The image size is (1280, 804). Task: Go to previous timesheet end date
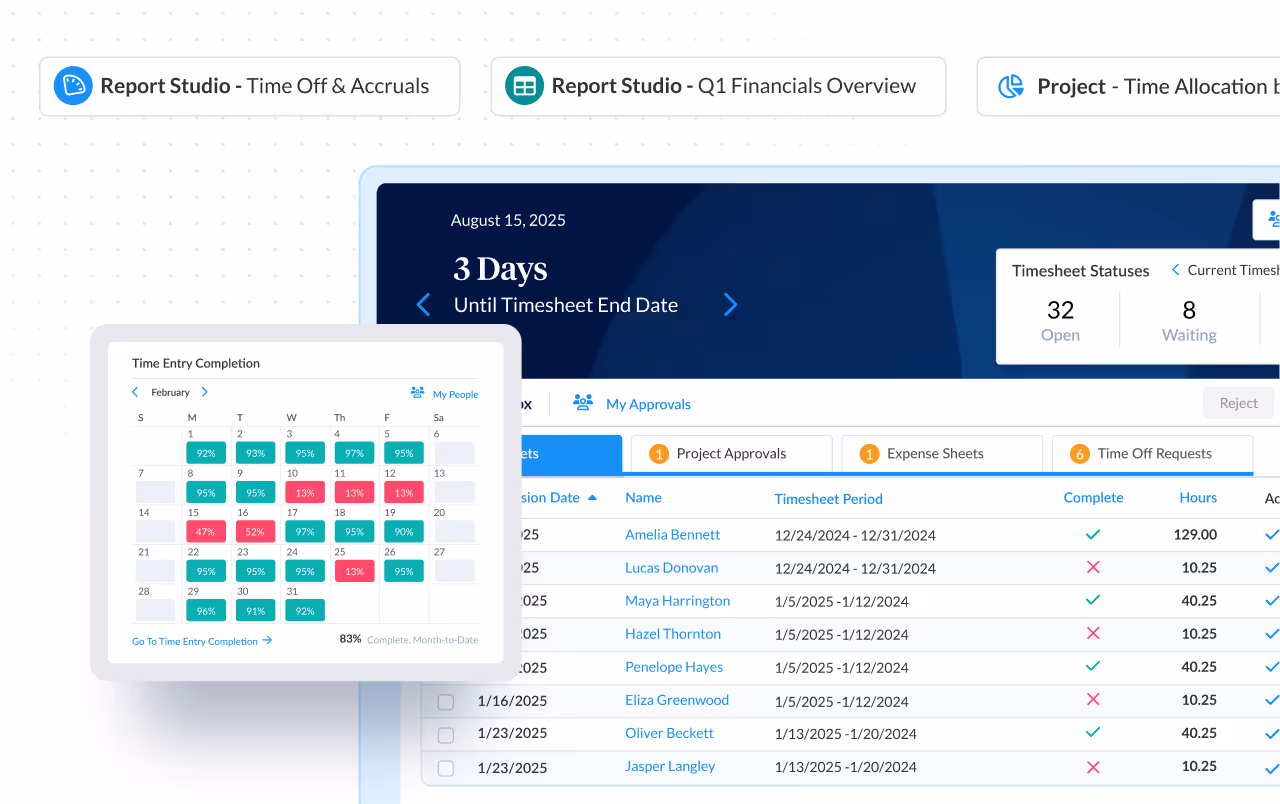pyautogui.click(x=423, y=305)
